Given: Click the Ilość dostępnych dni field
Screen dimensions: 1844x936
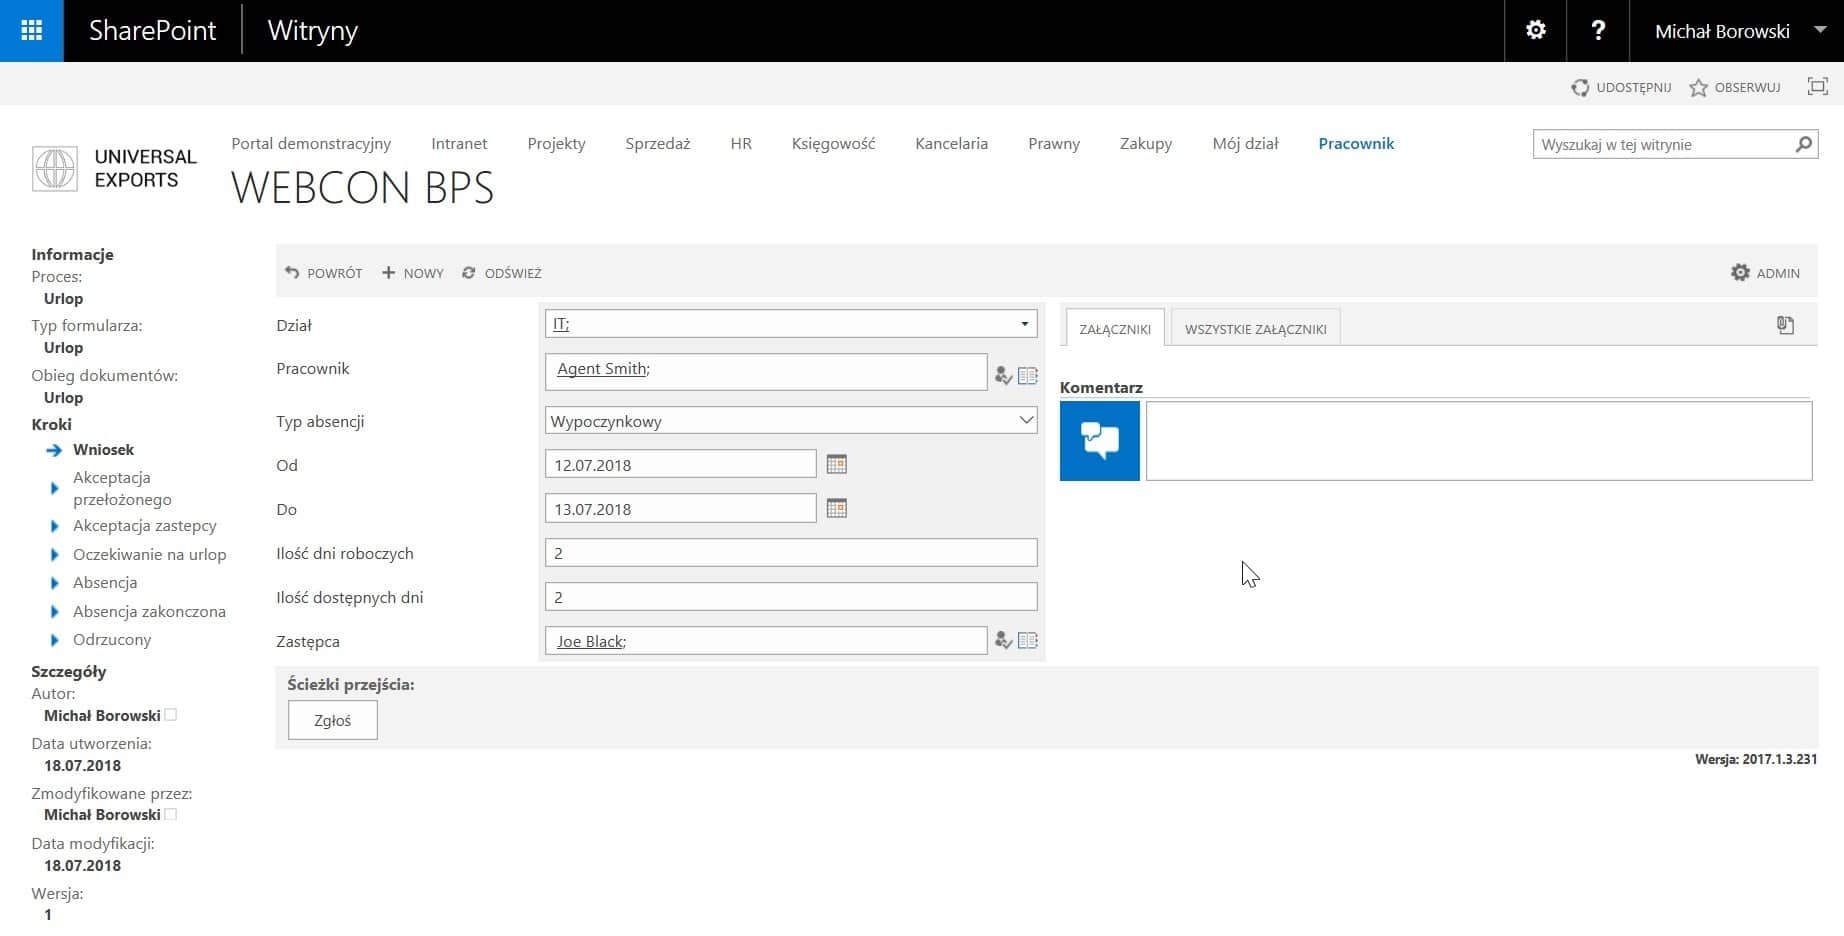Looking at the screenshot, I should tap(791, 597).
